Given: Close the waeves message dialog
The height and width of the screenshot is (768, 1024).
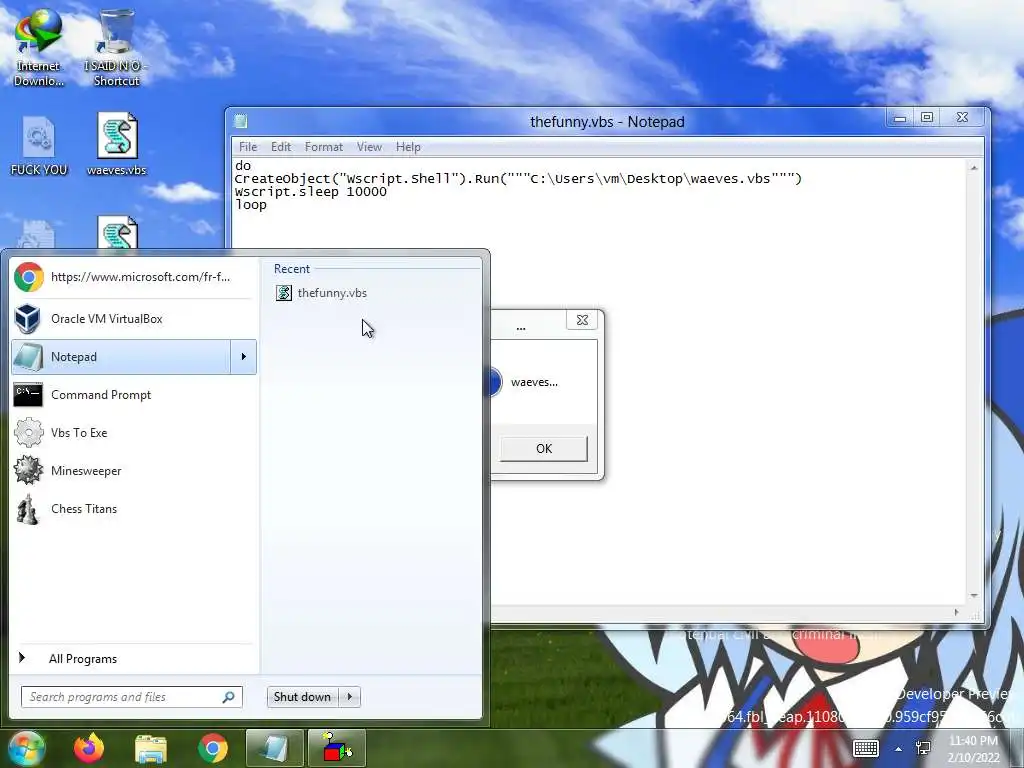Looking at the screenshot, I should (x=582, y=320).
